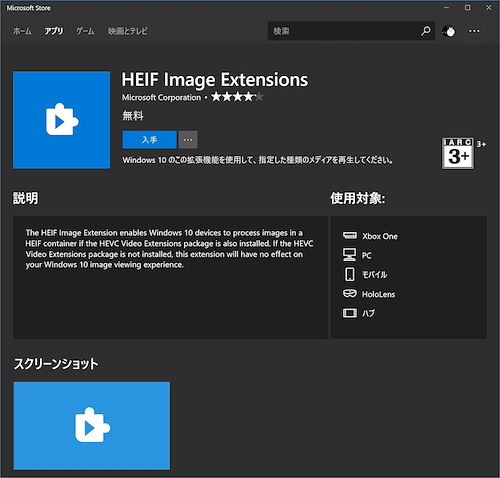Viewport: 500px width, 478px height.
Task: Click the ハブ hub device icon
Action: point(350,313)
